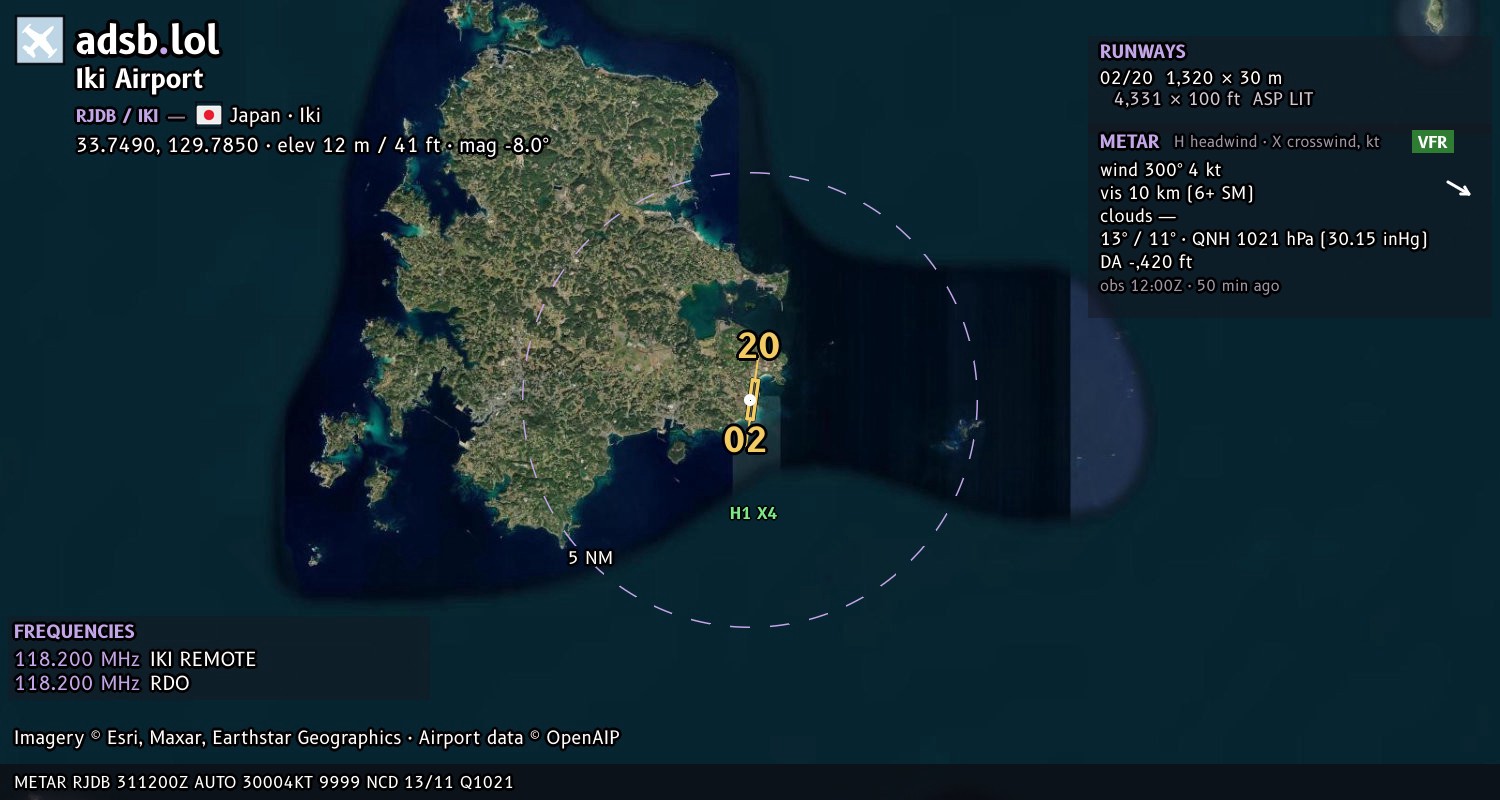Click the 118.200 MHz RDO frequency row
The height and width of the screenshot is (800, 1500).
[102, 683]
